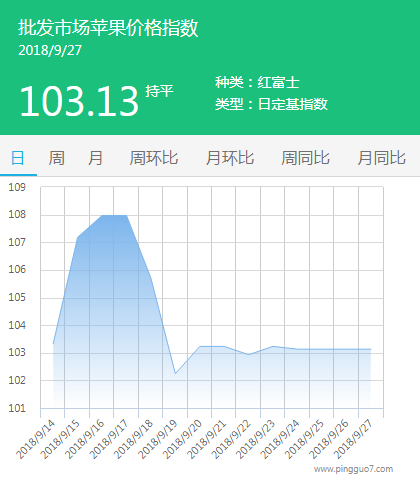The width and height of the screenshot is (420, 480).
Task: Open the 周同比 tab
Action: [305, 158]
